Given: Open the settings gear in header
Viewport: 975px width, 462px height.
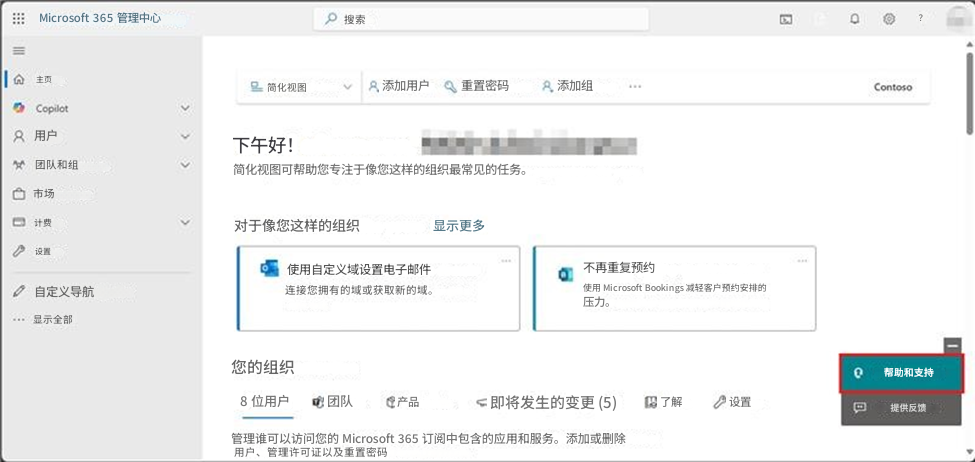Looking at the screenshot, I should click(889, 19).
